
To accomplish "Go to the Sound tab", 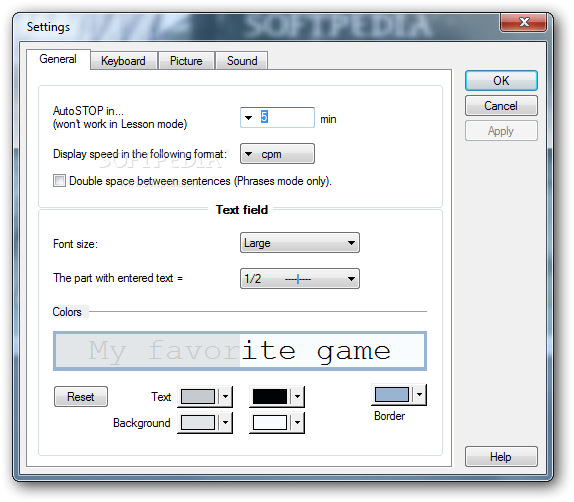I will [x=242, y=60].
